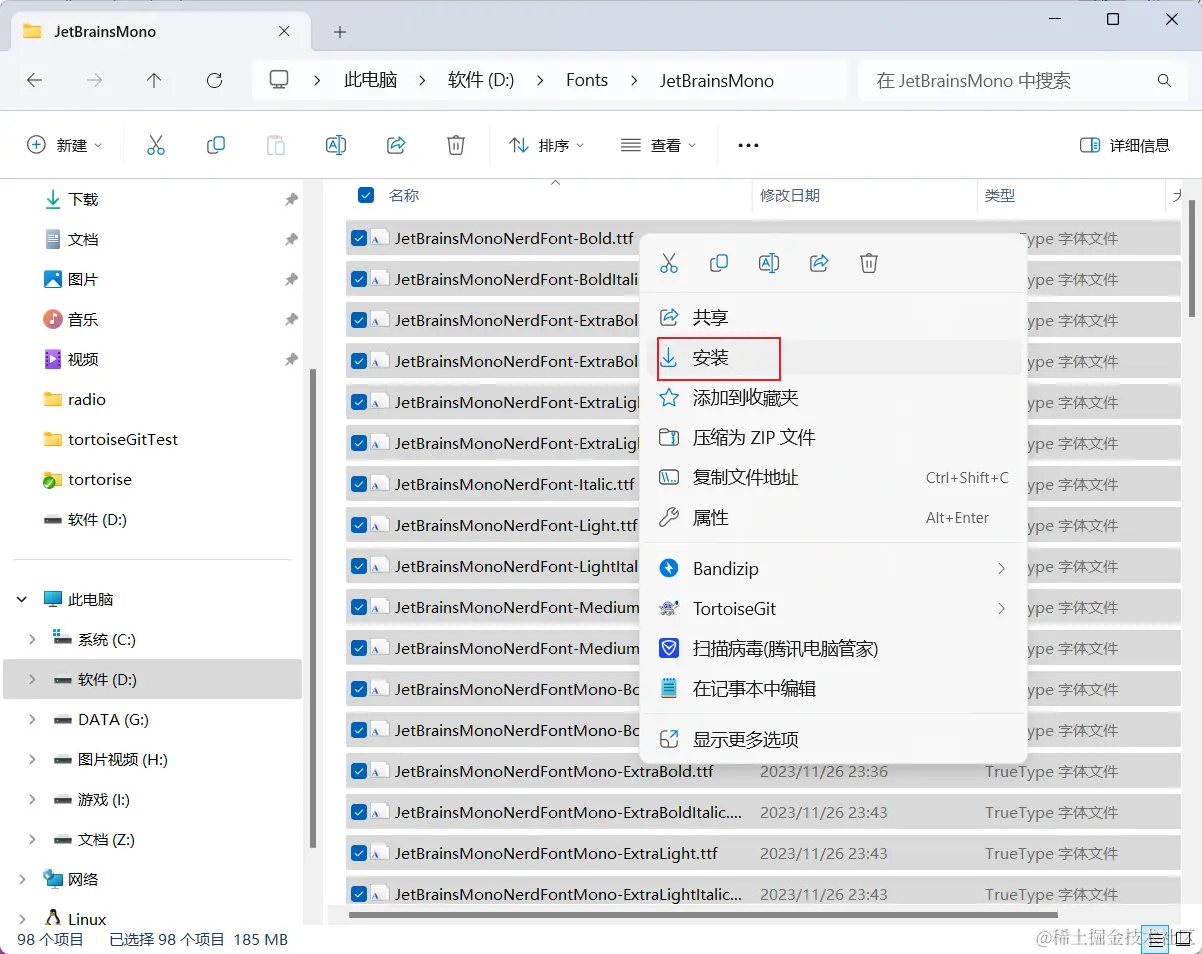Choose 显示更多选项 entry
This screenshot has width=1202, height=954.
pos(832,740)
